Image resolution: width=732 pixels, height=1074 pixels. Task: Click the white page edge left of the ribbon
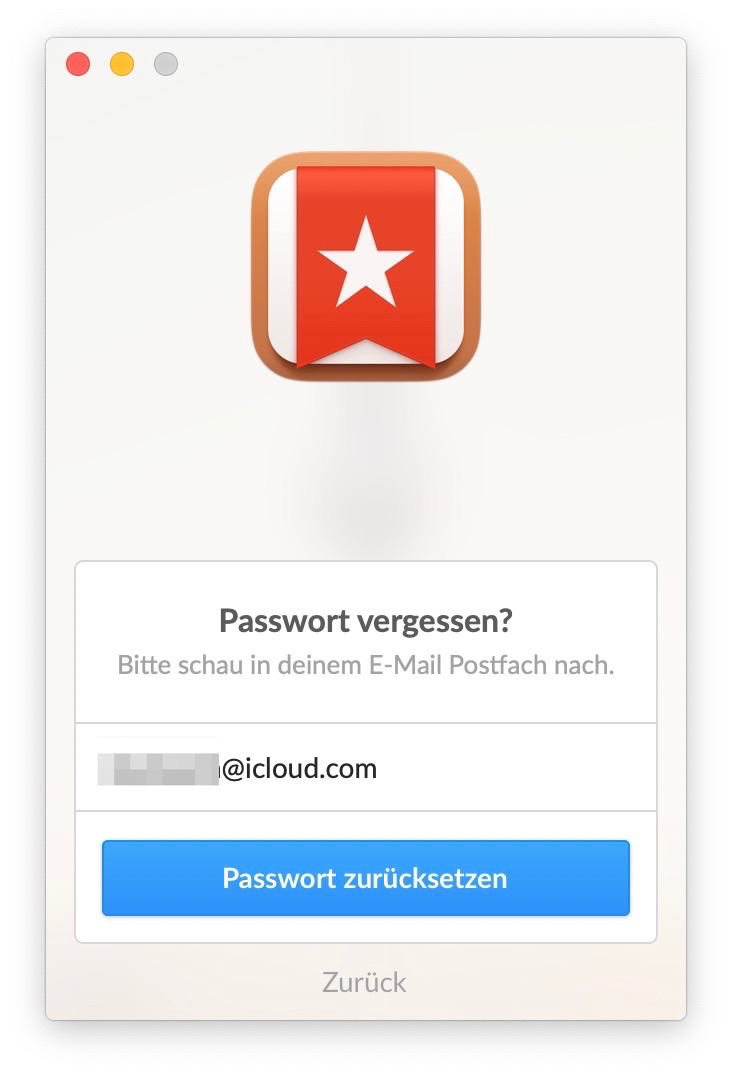pos(282,266)
